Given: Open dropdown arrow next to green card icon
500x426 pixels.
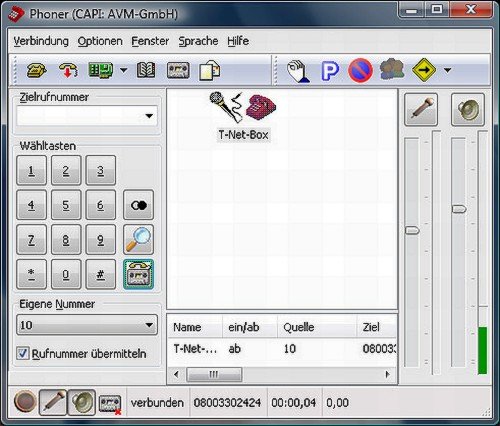Looking at the screenshot, I should (x=124, y=70).
